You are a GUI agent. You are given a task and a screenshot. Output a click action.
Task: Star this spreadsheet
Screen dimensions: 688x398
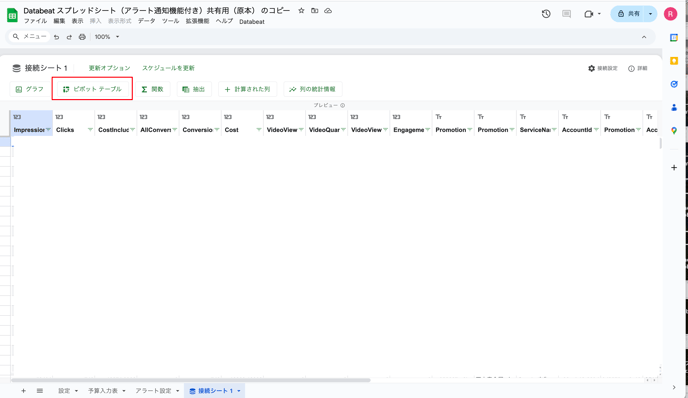(x=301, y=11)
